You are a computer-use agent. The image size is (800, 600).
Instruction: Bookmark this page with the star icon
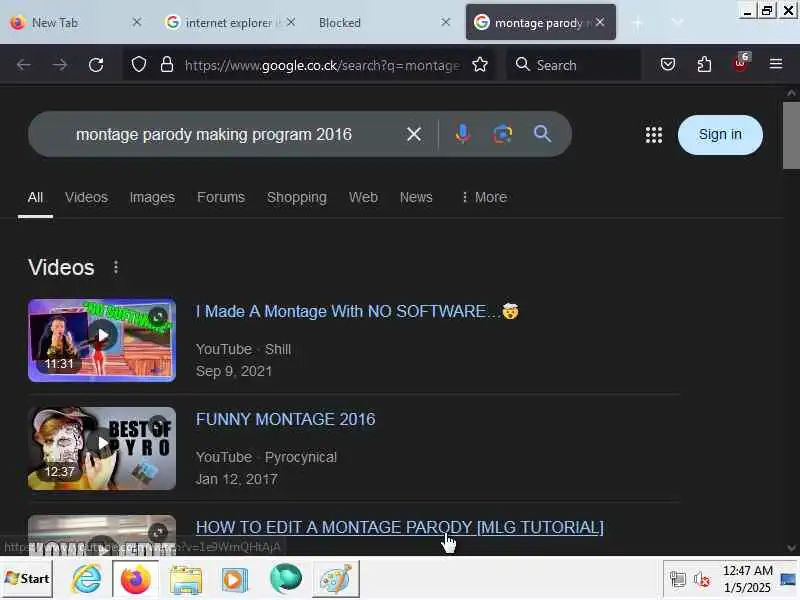(x=480, y=65)
